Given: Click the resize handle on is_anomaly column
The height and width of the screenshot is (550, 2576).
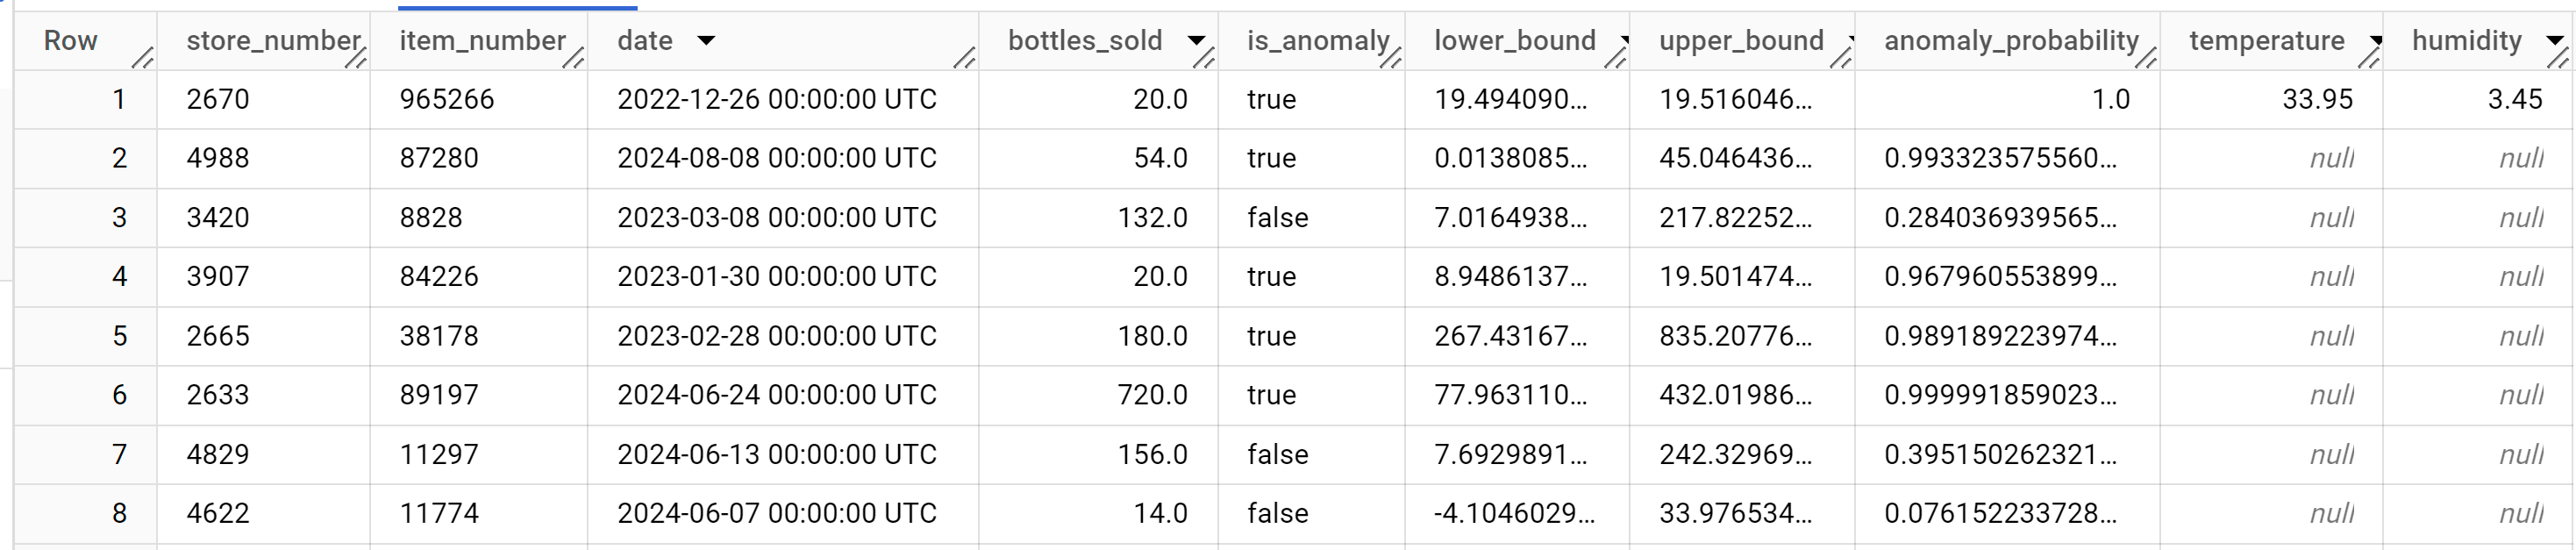Looking at the screenshot, I should point(1393,58).
